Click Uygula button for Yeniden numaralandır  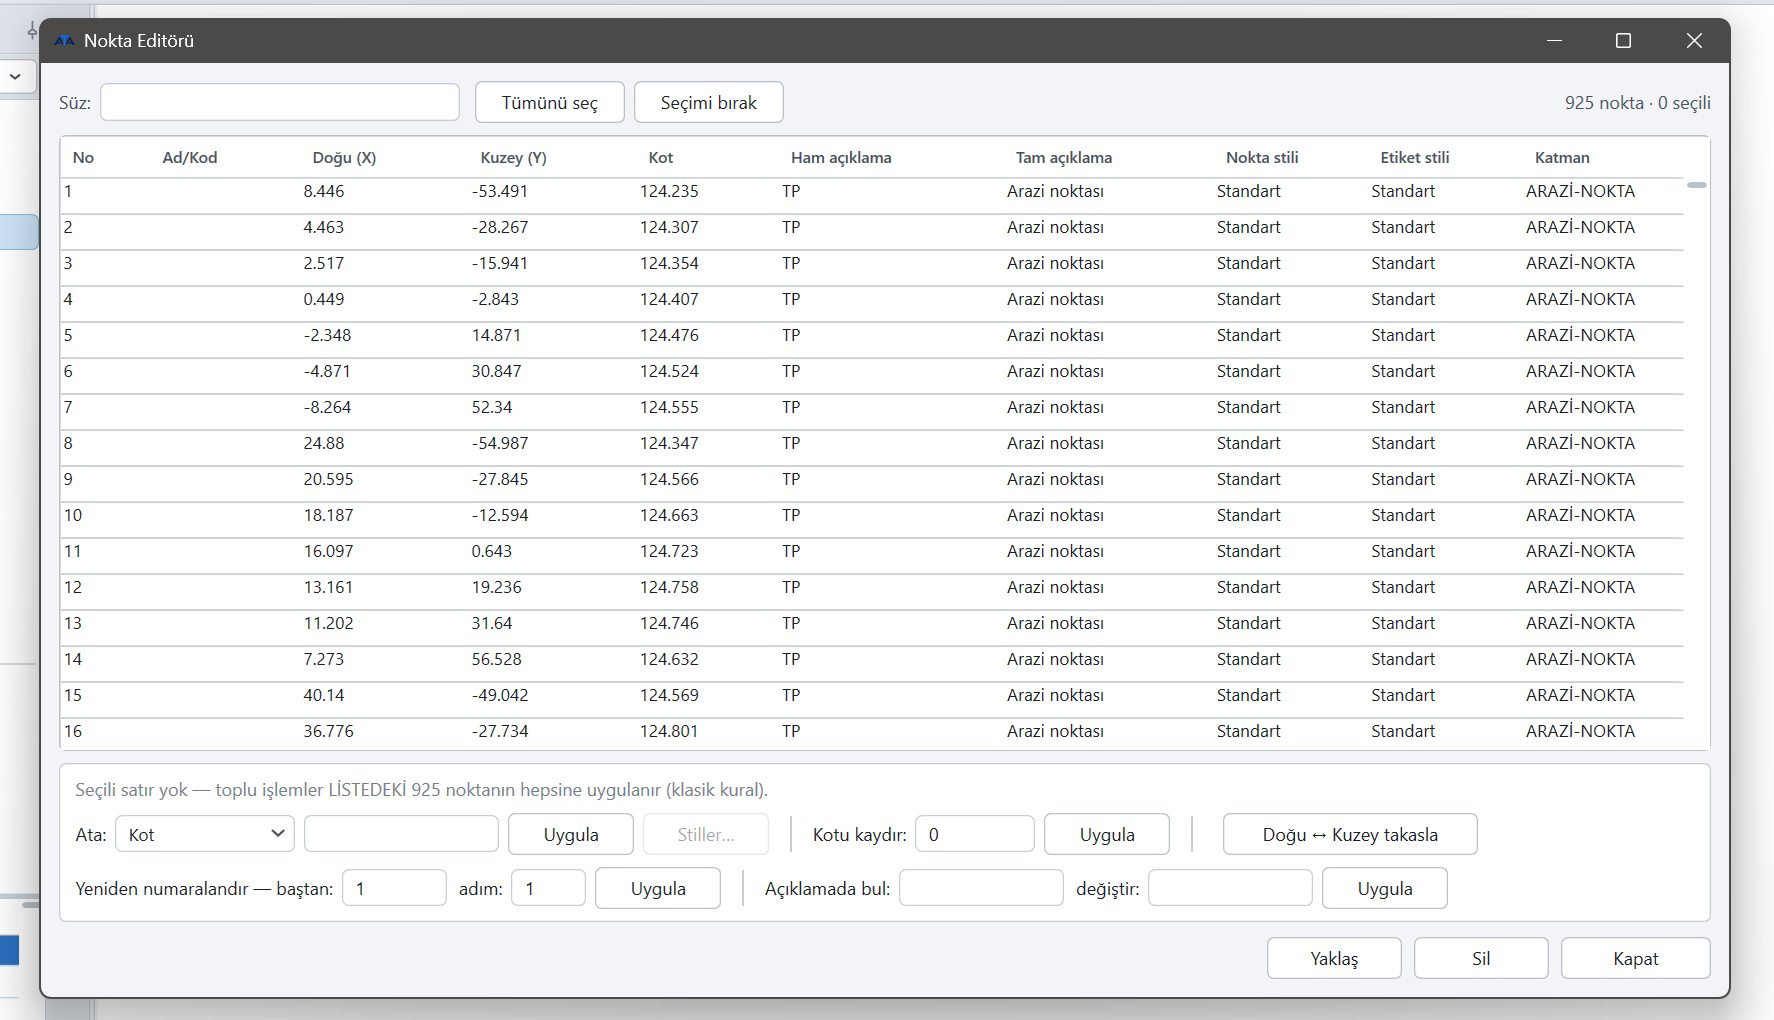pyautogui.click(x=658, y=888)
